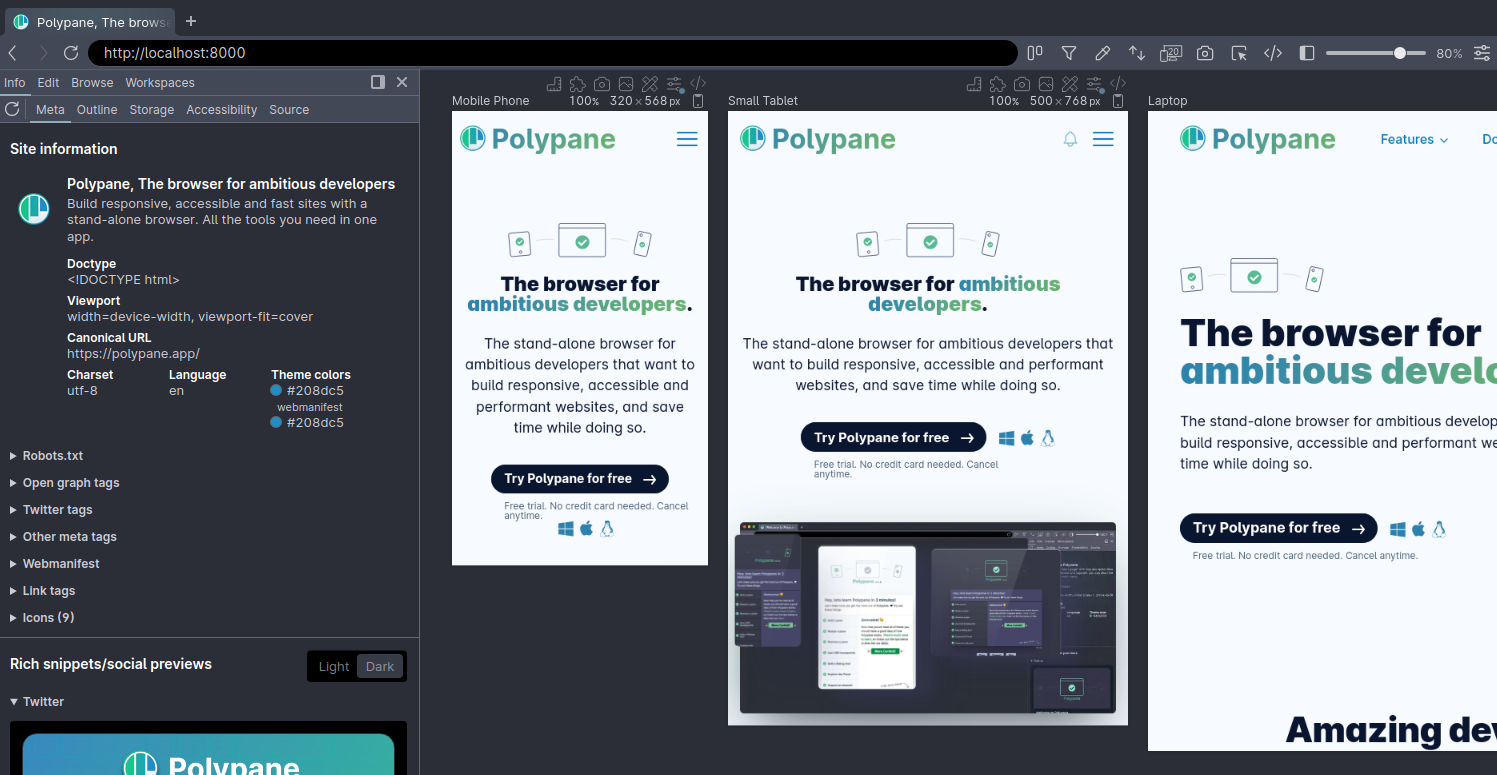Image resolution: width=1497 pixels, height=775 pixels.
Task: Switch to the Storage tab
Action: point(152,109)
